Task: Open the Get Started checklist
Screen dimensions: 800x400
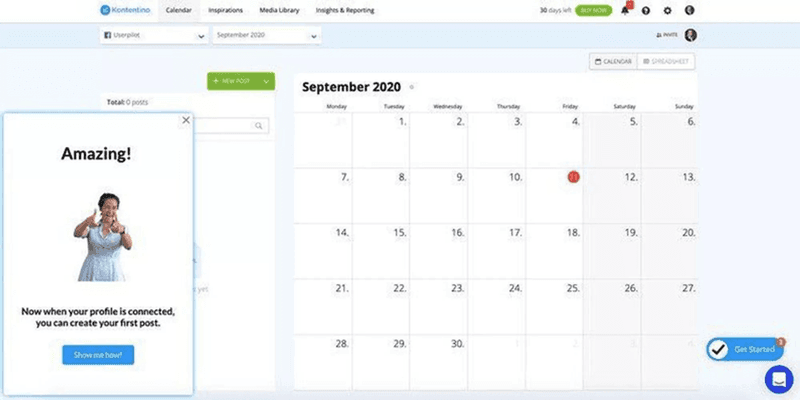Action: (x=744, y=349)
